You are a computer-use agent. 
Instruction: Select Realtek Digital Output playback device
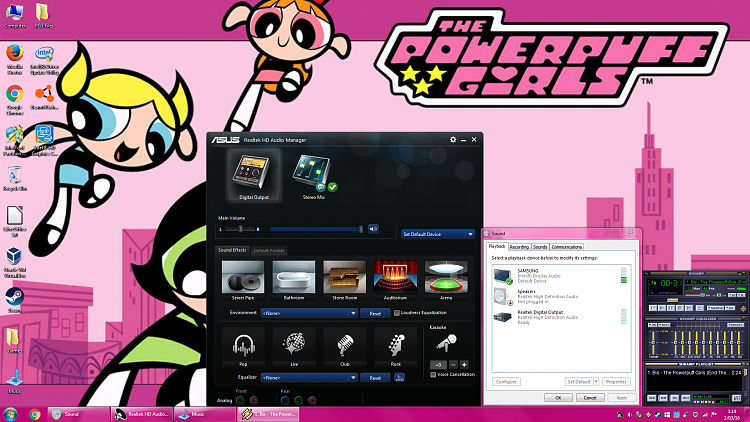point(561,317)
